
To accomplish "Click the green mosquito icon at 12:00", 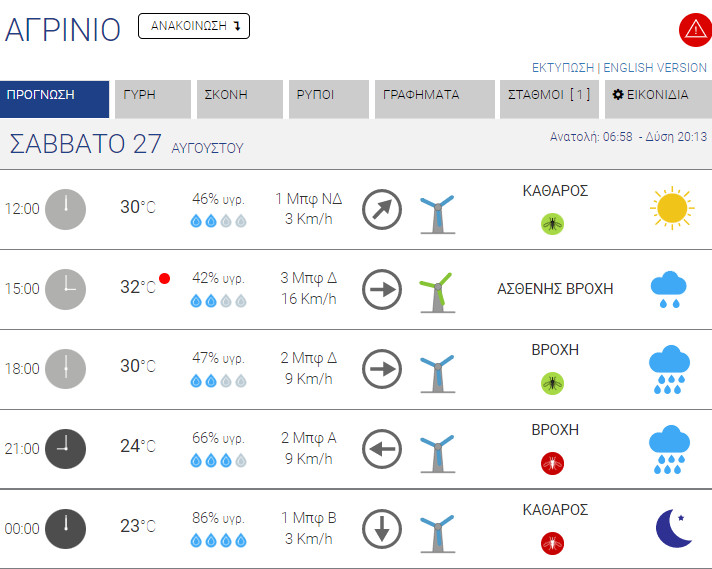I will 554,222.
